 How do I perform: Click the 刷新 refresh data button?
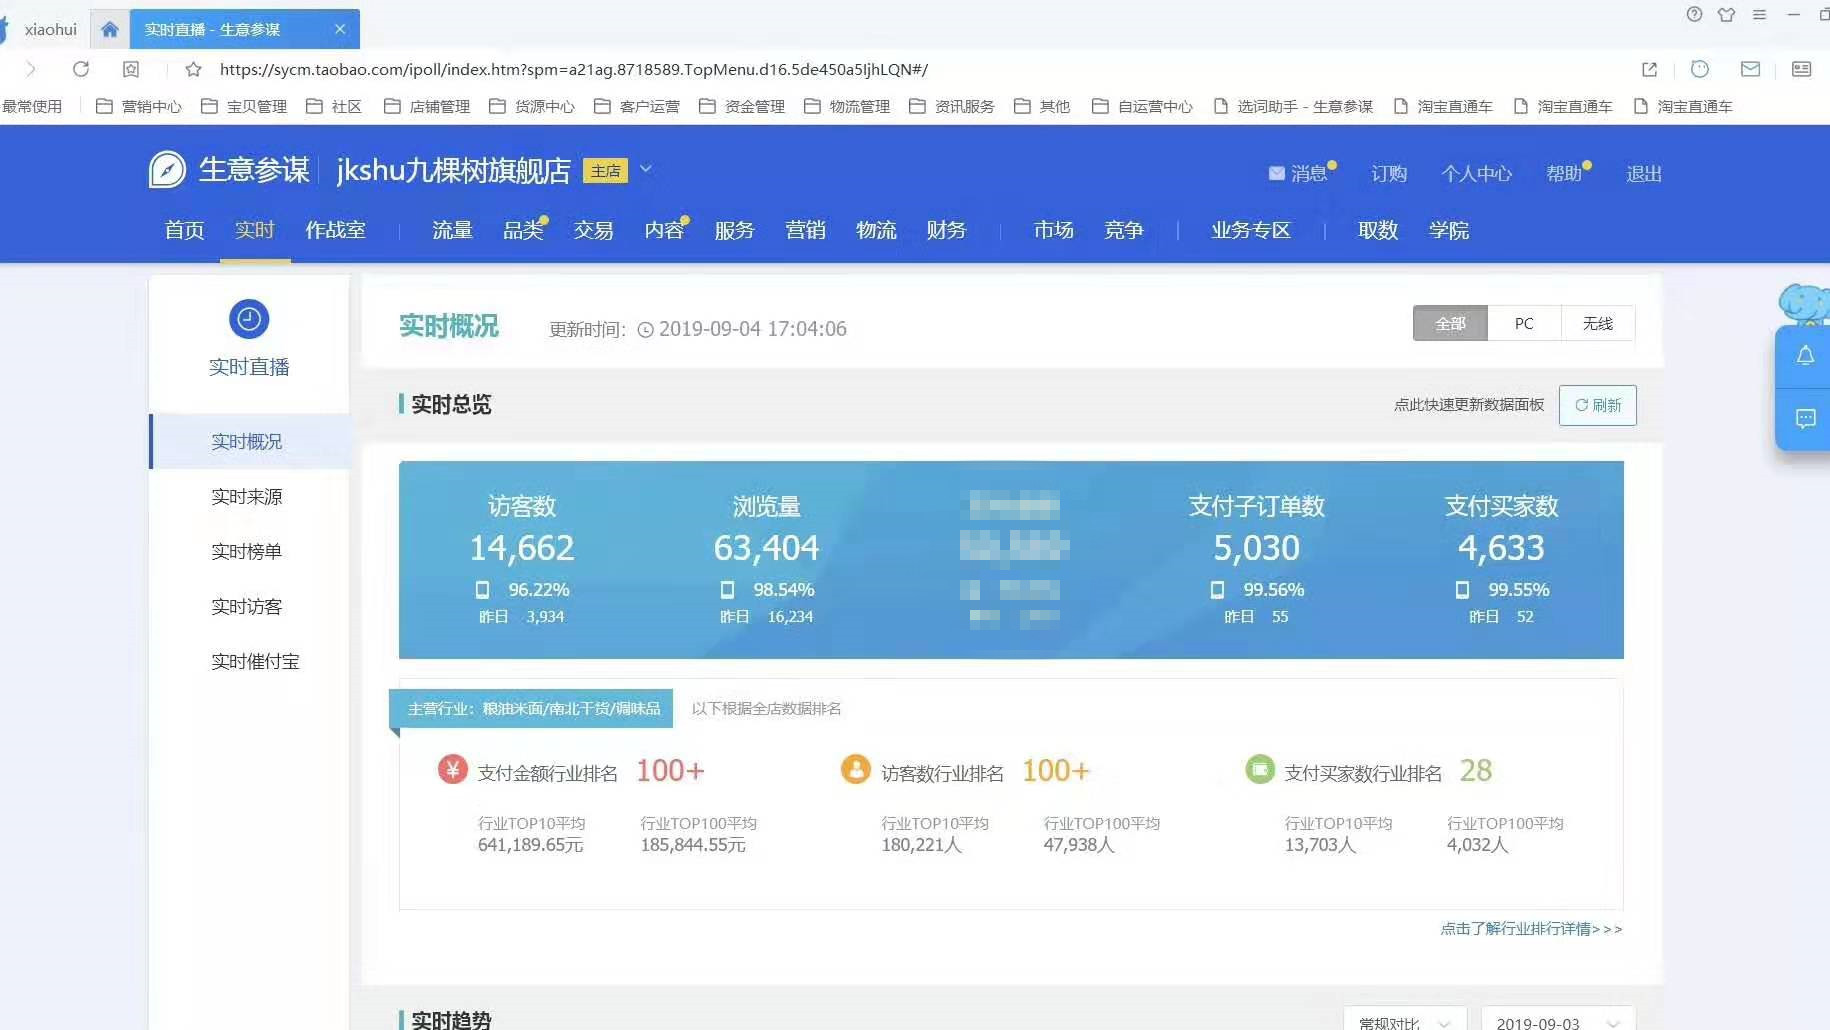1597,405
